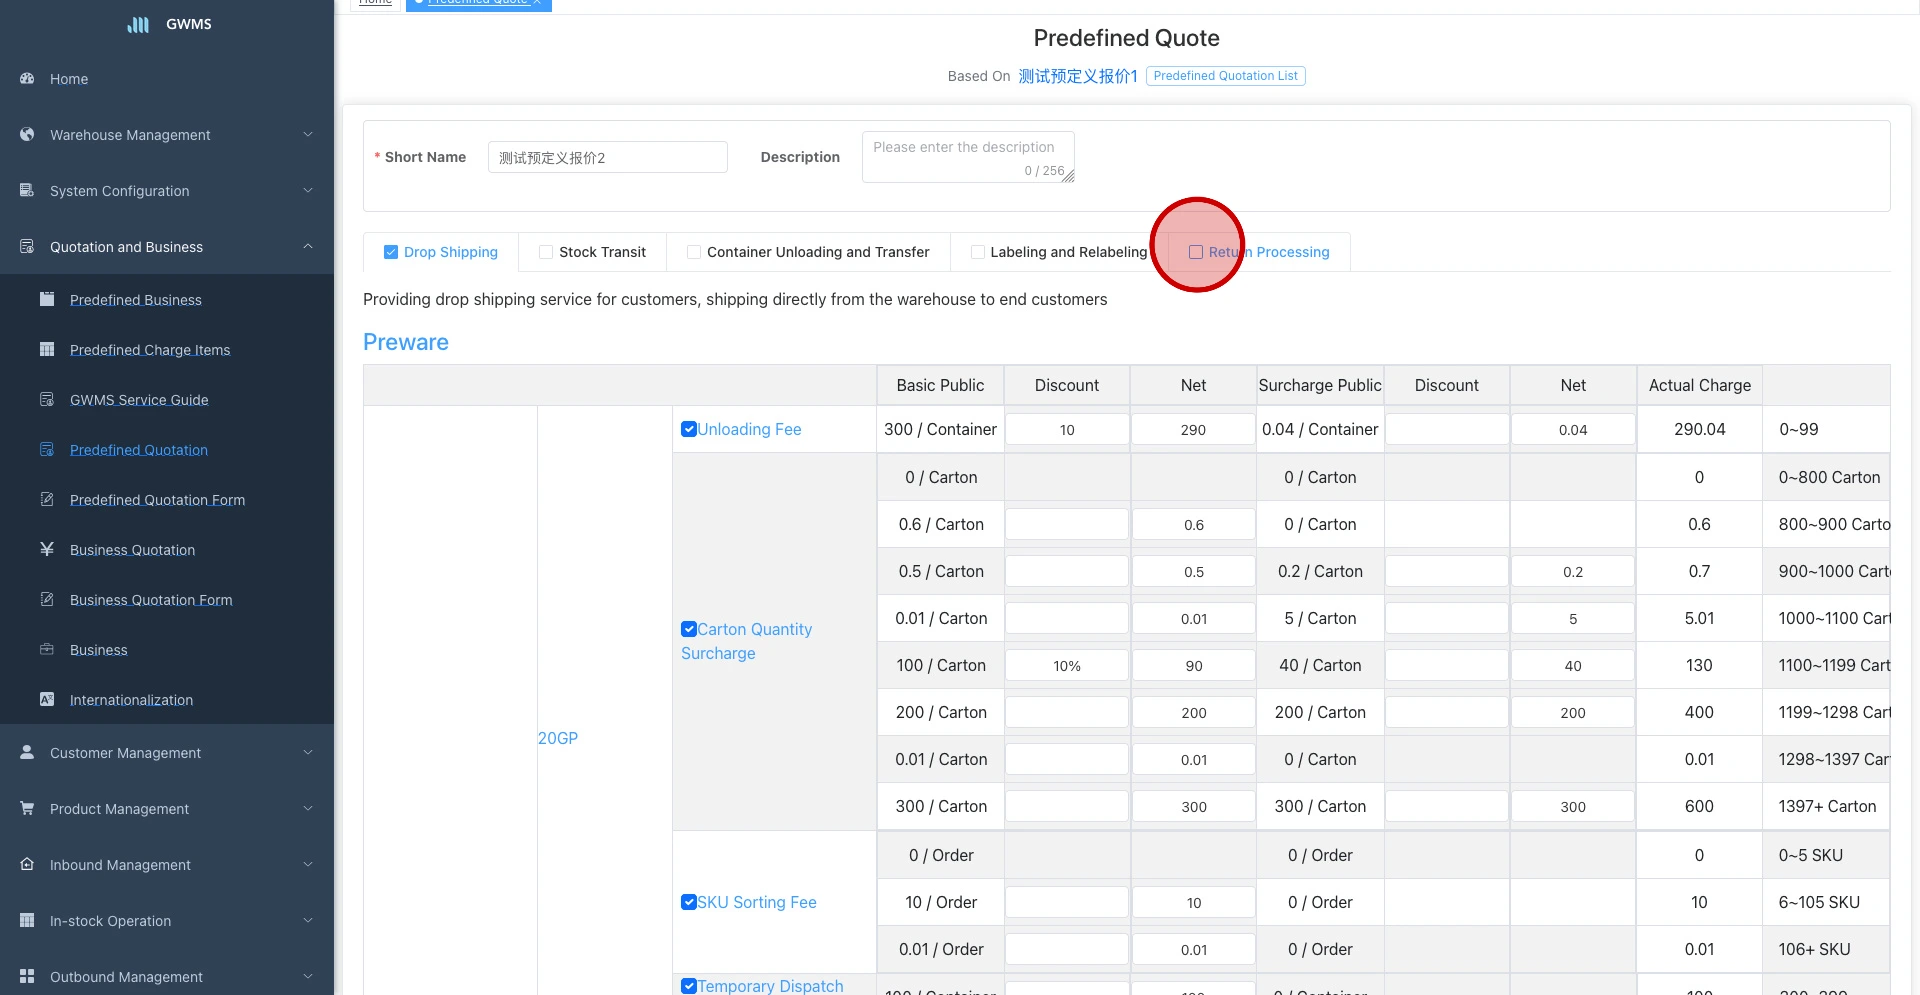Click the Home dashboard icon

pos(27,78)
